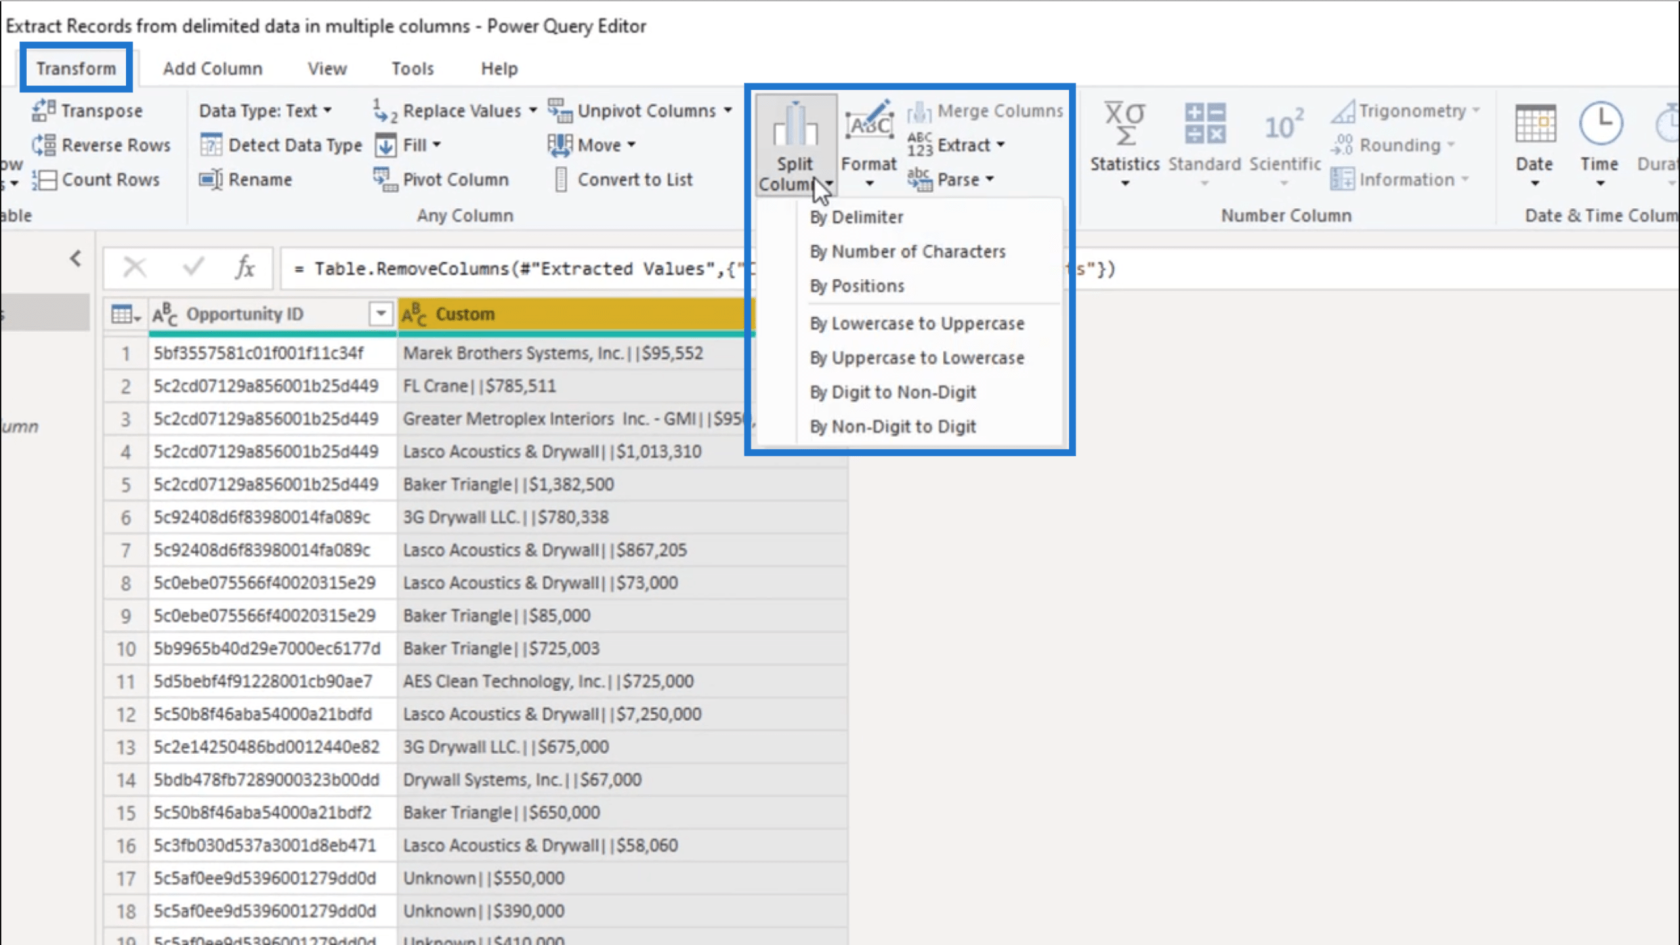Viewport: 1680px width, 945px height.
Task: Collapse the queries pane with the chevron
Action: click(76, 259)
